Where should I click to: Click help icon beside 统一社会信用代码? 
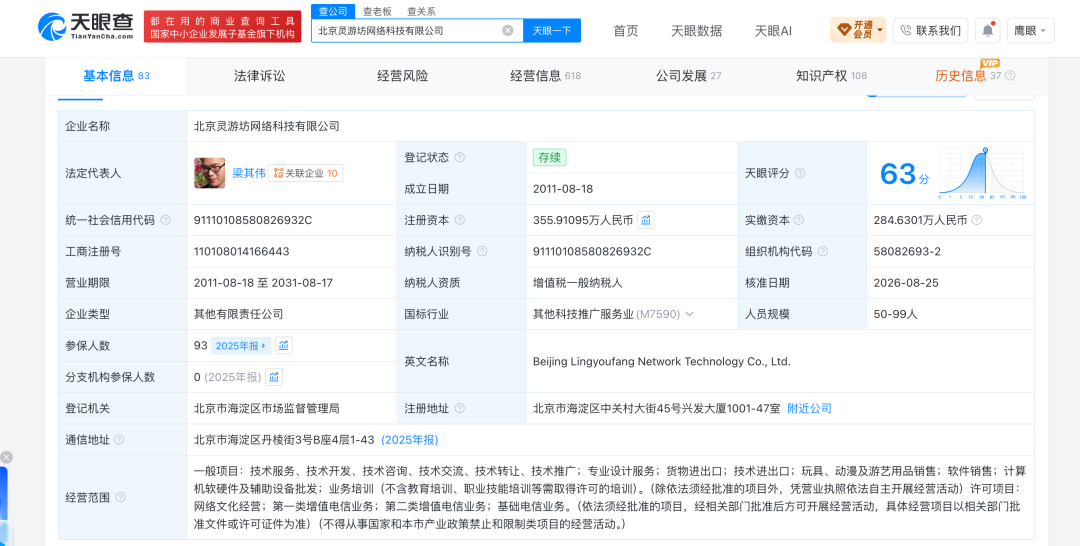[x=165, y=220]
